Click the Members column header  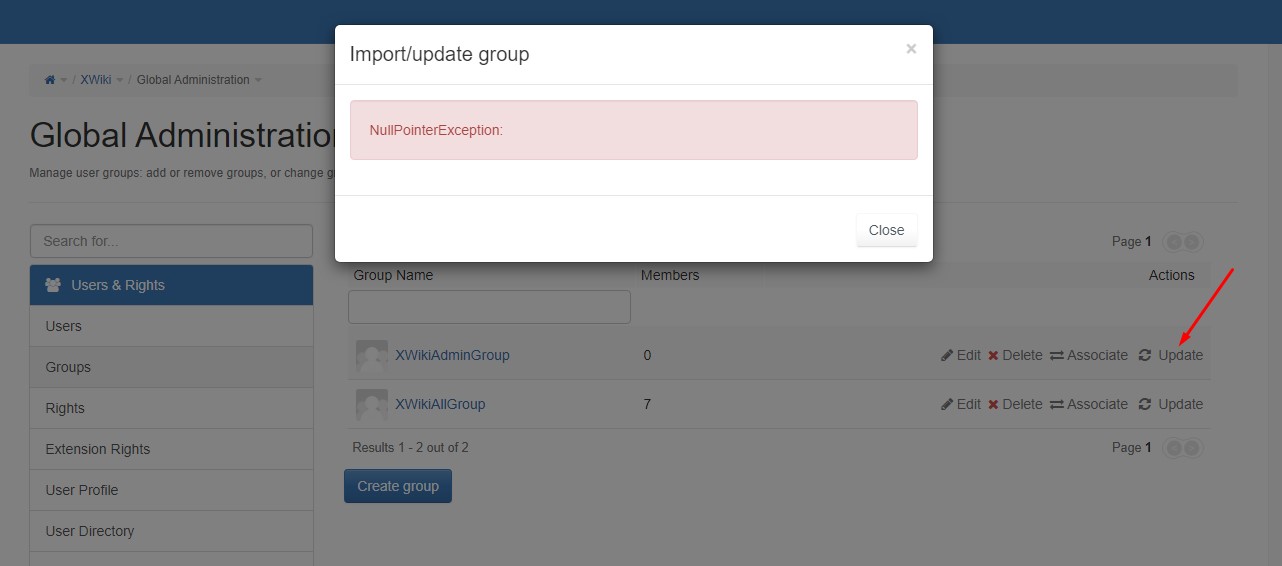(670, 275)
